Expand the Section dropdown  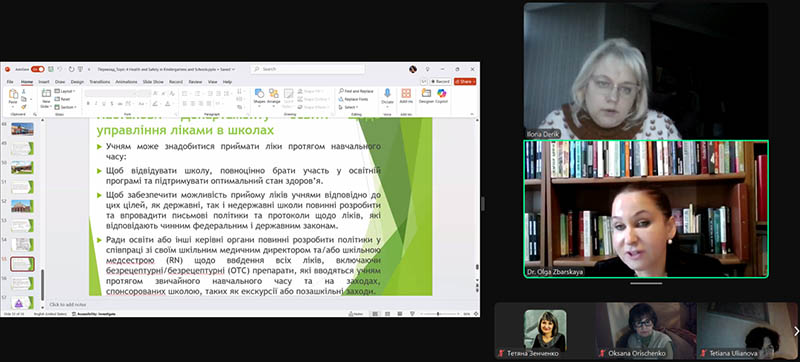(65, 107)
